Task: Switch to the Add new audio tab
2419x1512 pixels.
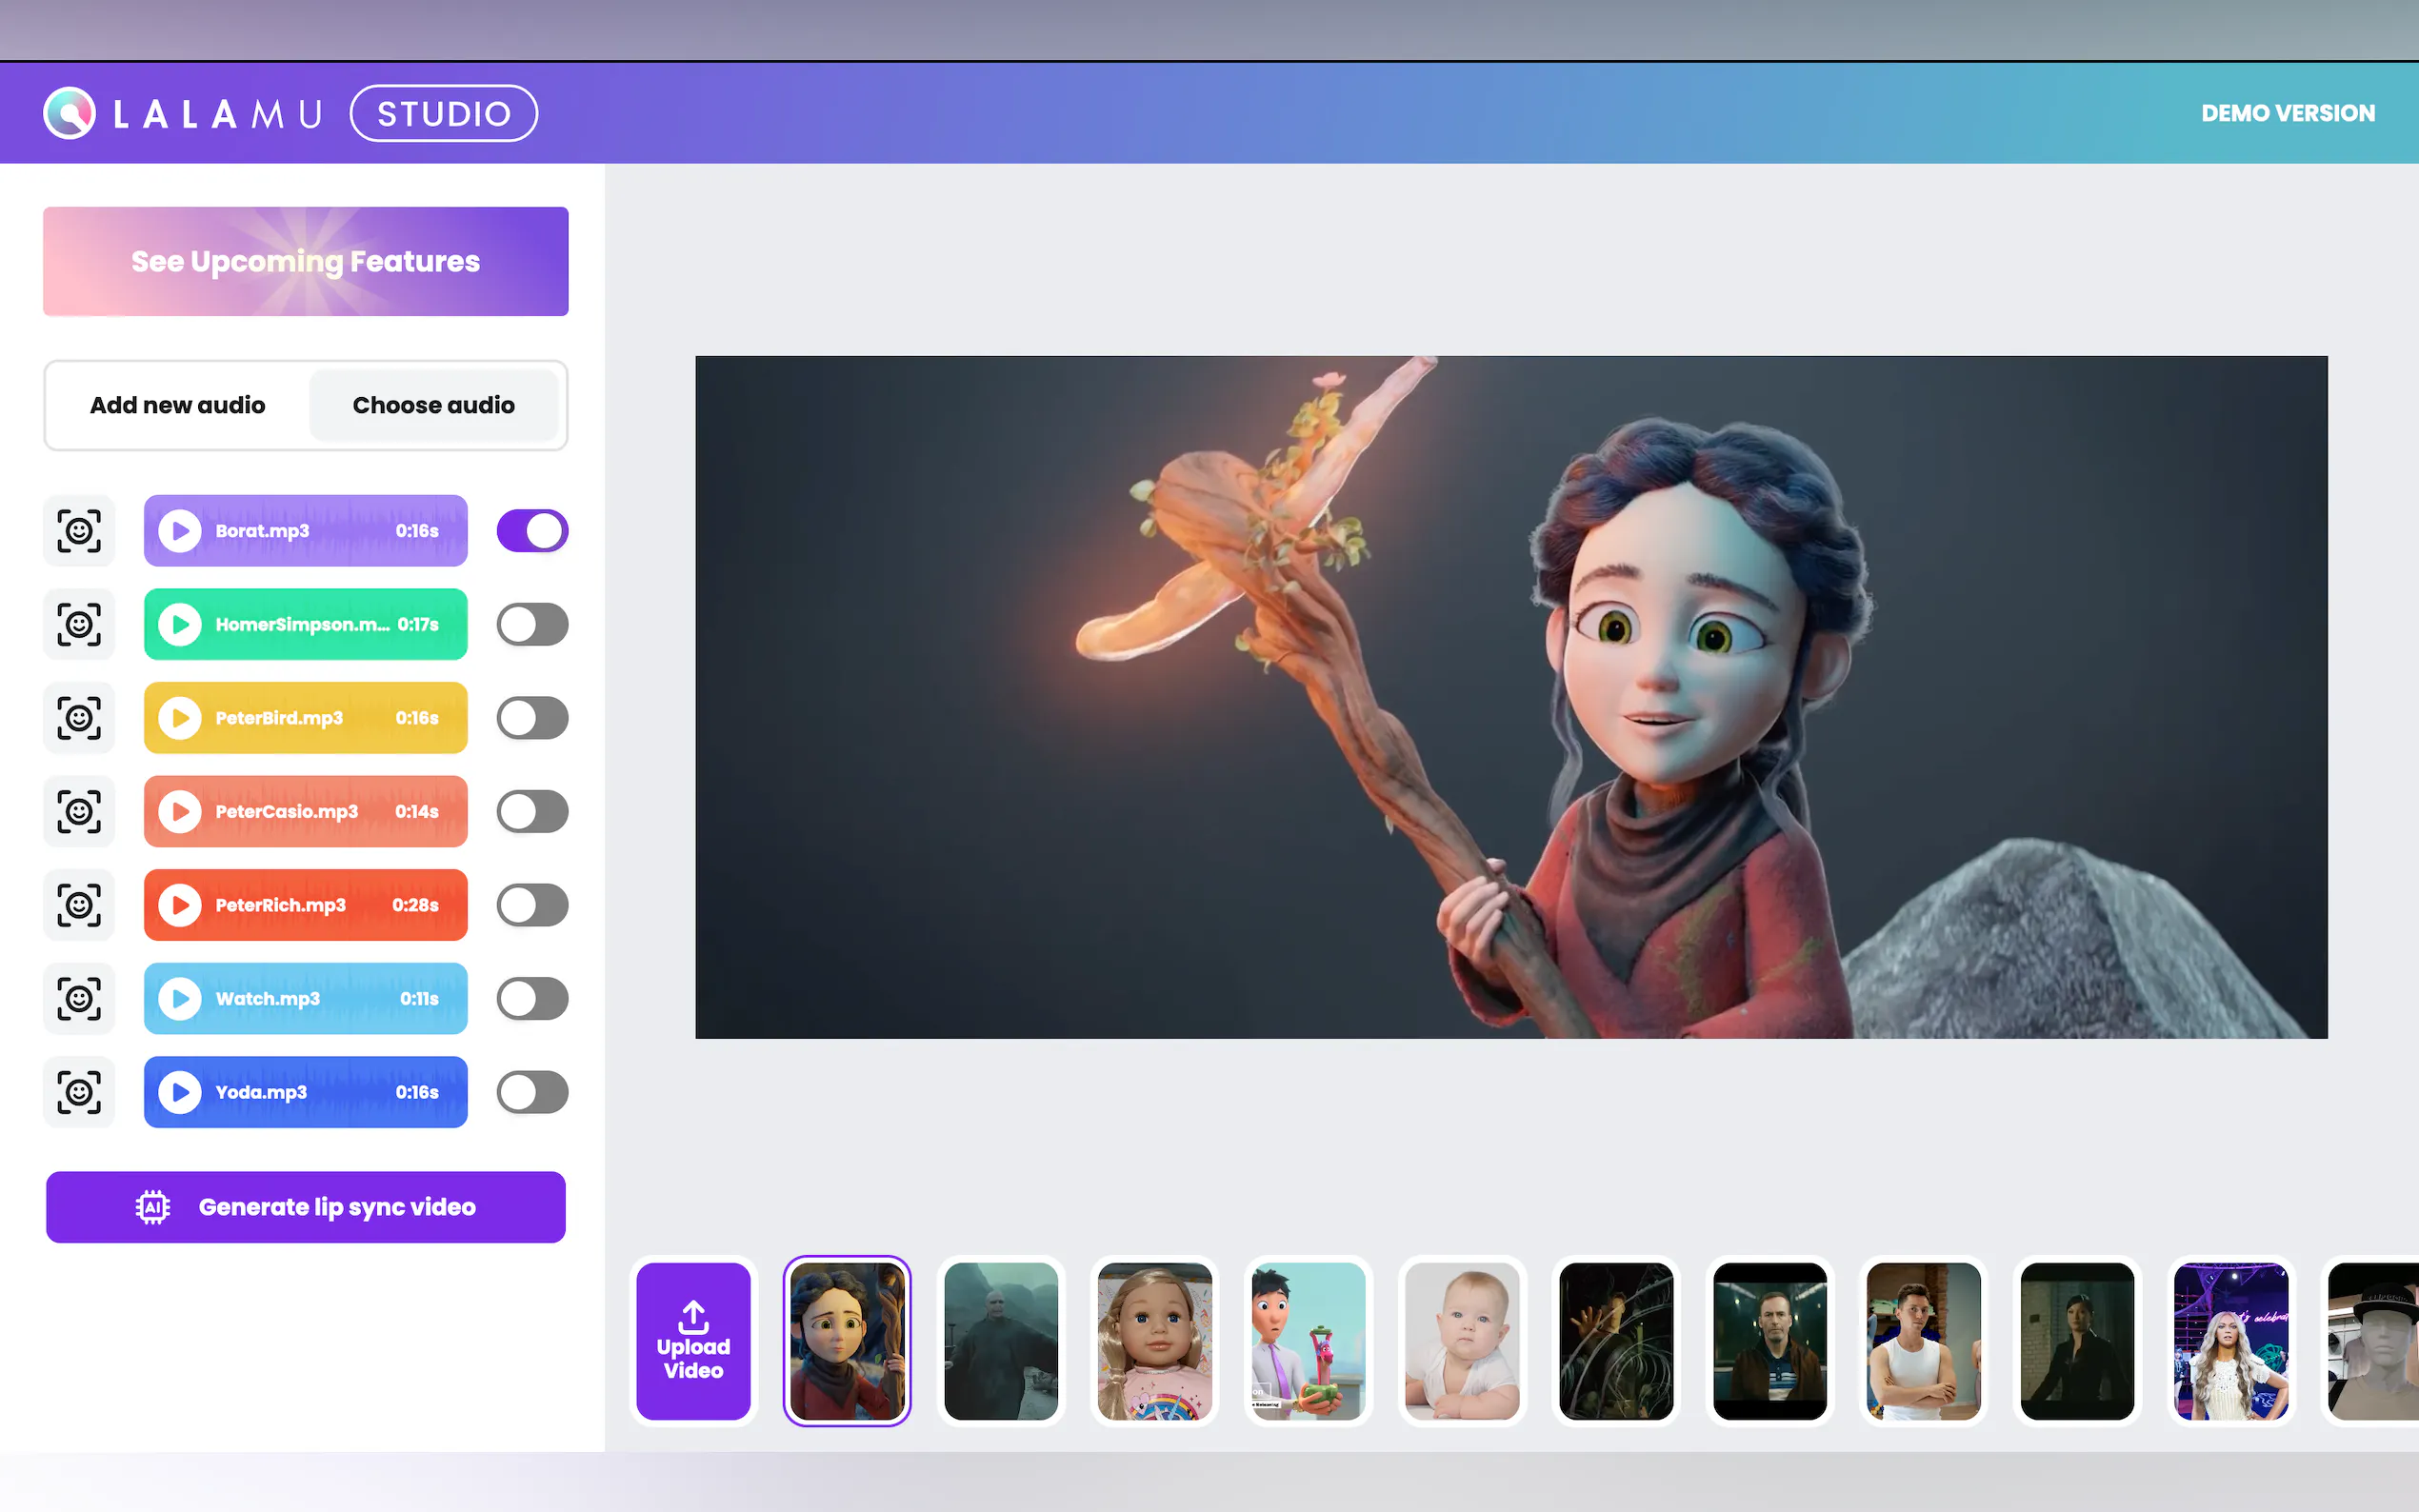Action: click(x=178, y=405)
